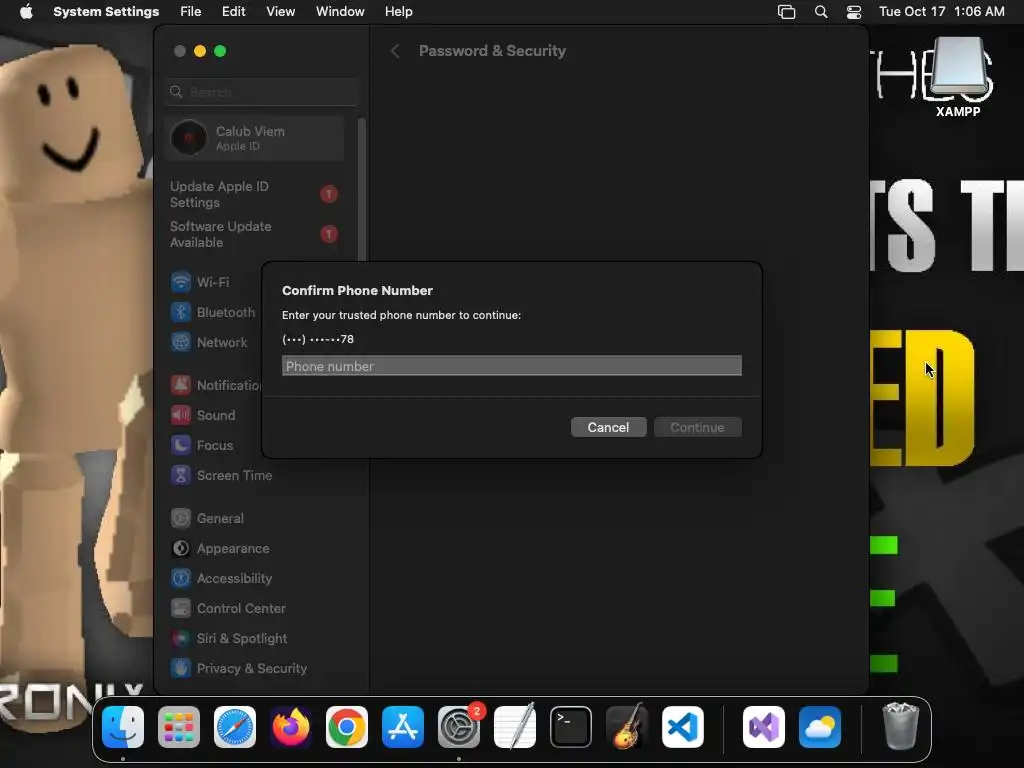The width and height of the screenshot is (1024, 768).
Task: Select Screen Time hourglass icon
Action: (181, 475)
